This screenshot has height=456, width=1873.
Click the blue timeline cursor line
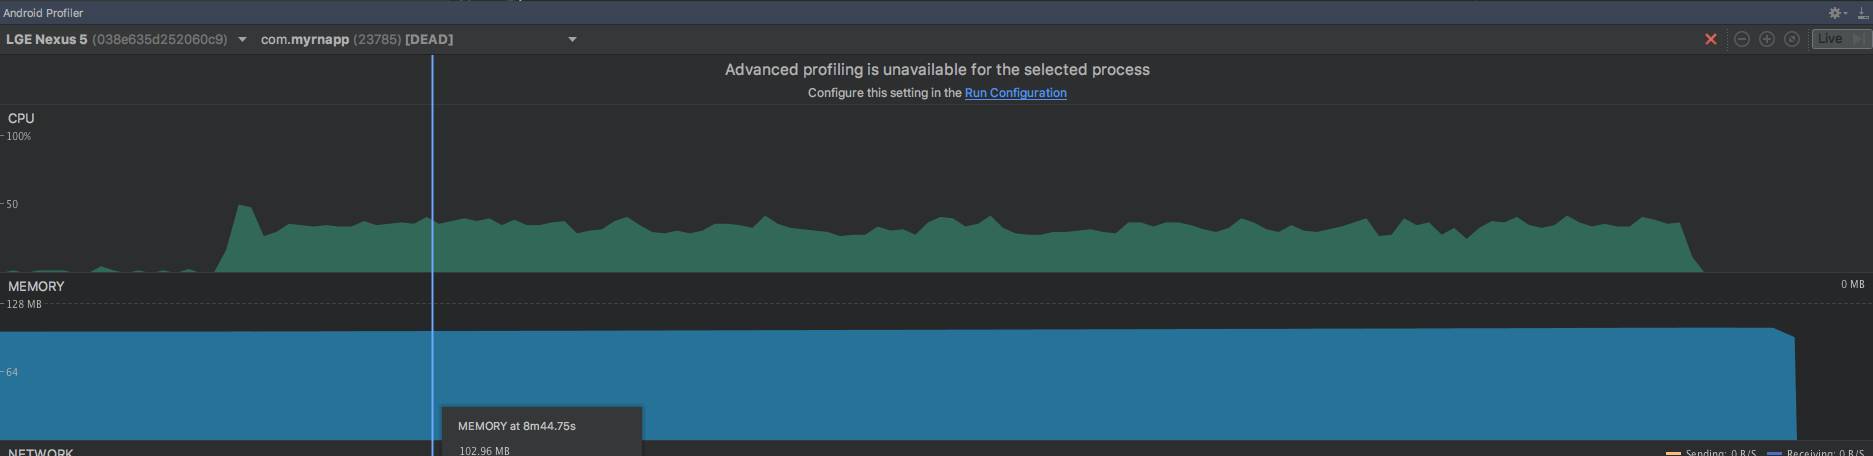[x=432, y=180]
